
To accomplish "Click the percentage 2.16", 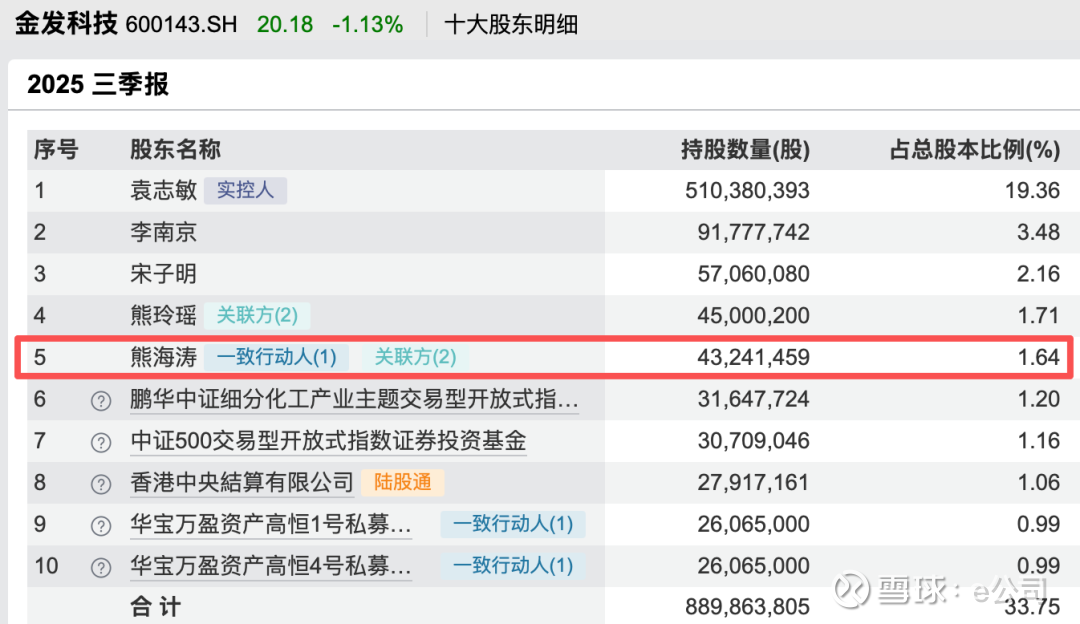I will coord(1038,274).
